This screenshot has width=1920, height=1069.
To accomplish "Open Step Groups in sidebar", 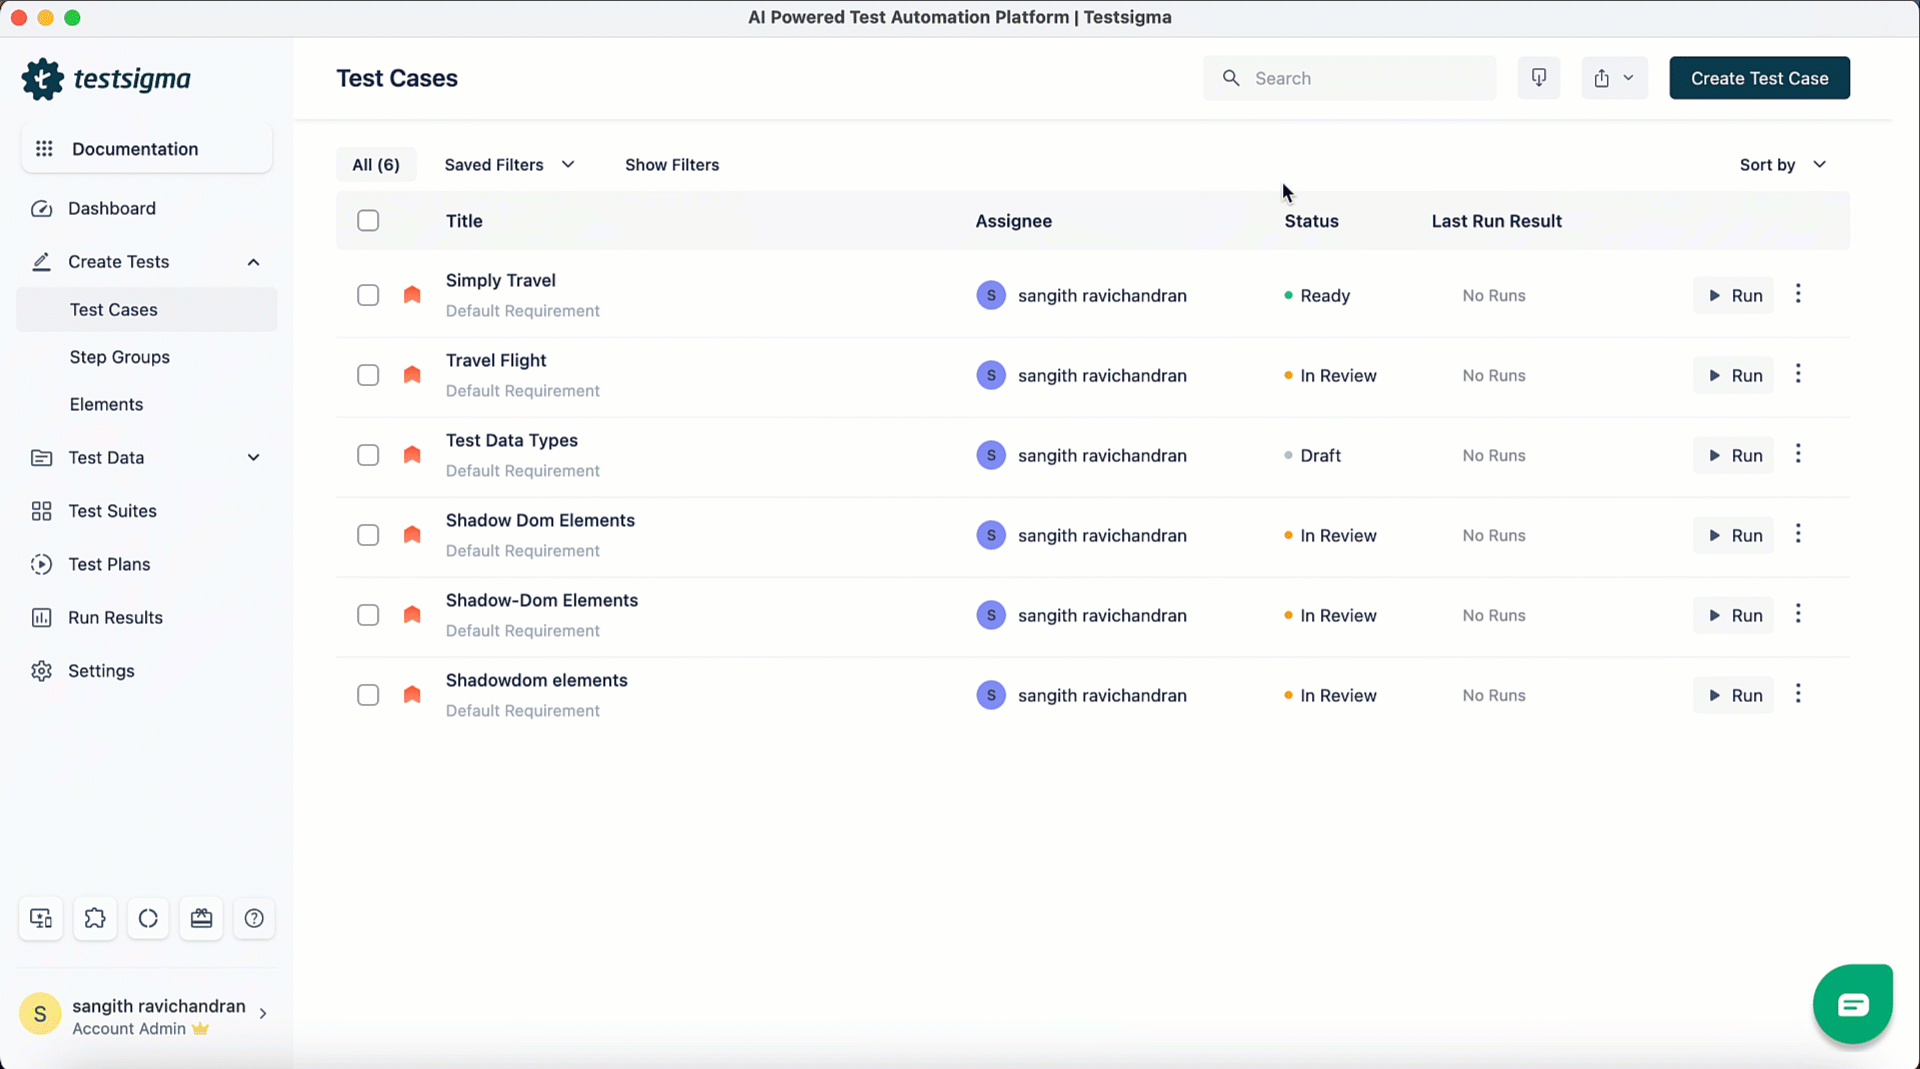I will click(120, 357).
